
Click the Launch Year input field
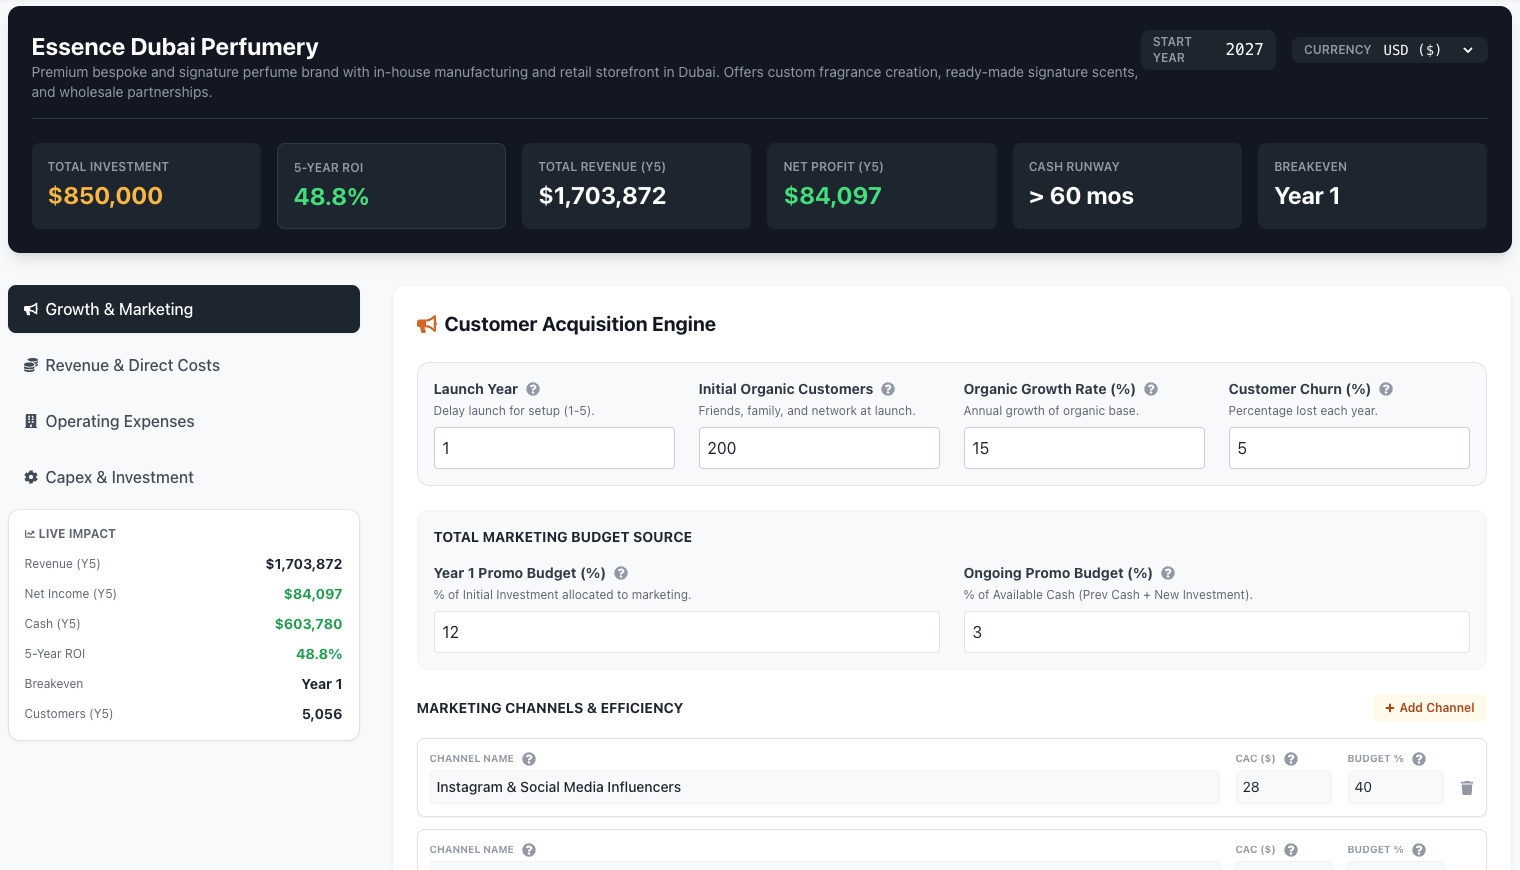pyautogui.click(x=554, y=448)
